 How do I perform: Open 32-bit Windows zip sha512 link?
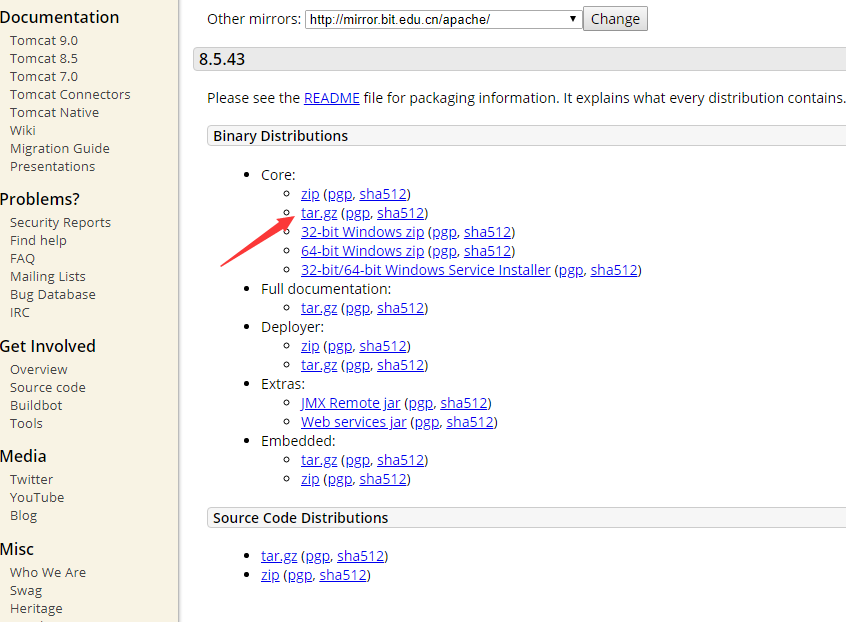[487, 232]
